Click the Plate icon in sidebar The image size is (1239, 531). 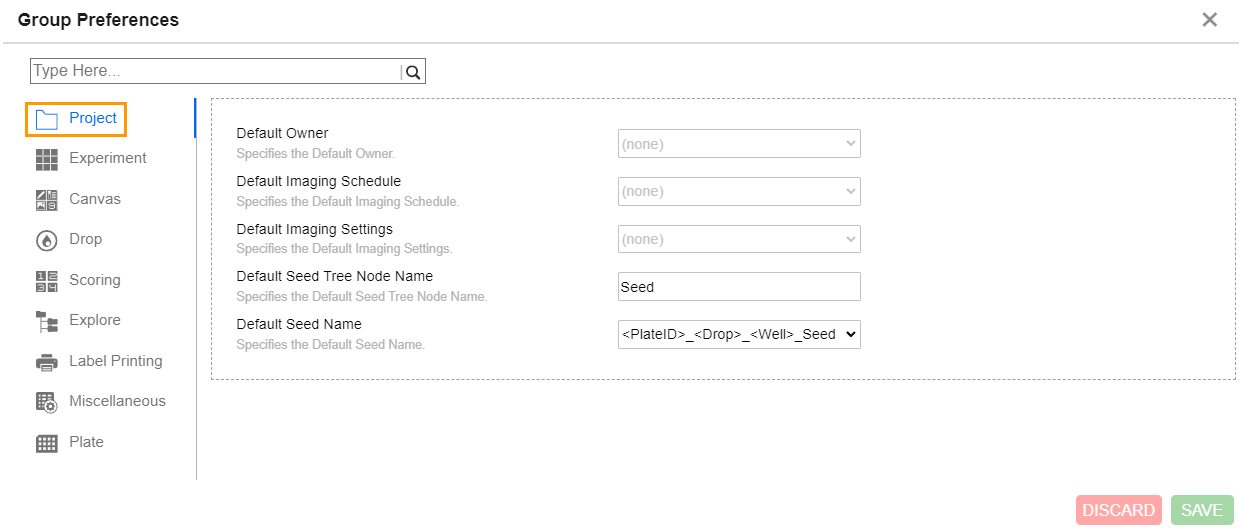[47, 443]
